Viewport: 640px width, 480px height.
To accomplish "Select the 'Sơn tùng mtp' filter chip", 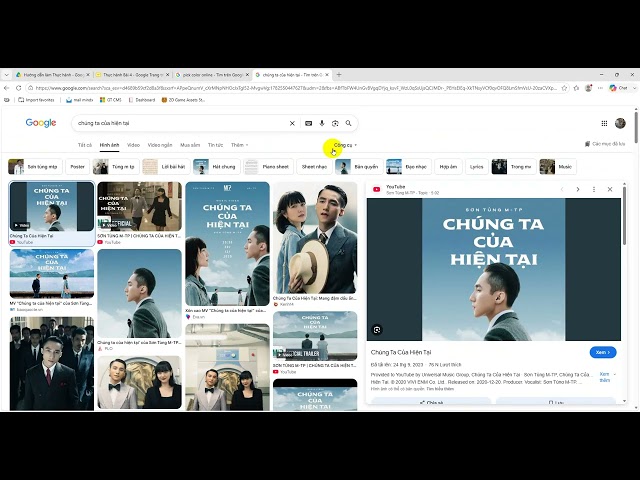I will click(35, 167).
